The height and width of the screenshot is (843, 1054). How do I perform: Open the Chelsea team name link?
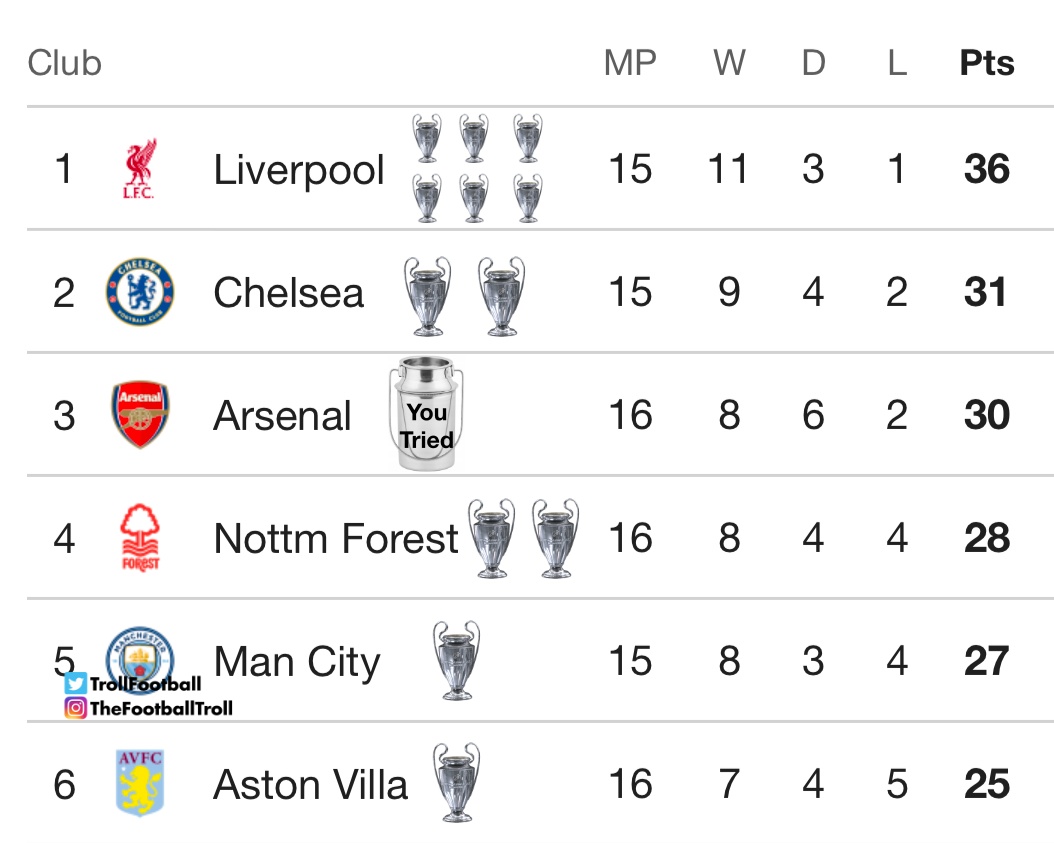coord(289,293)
